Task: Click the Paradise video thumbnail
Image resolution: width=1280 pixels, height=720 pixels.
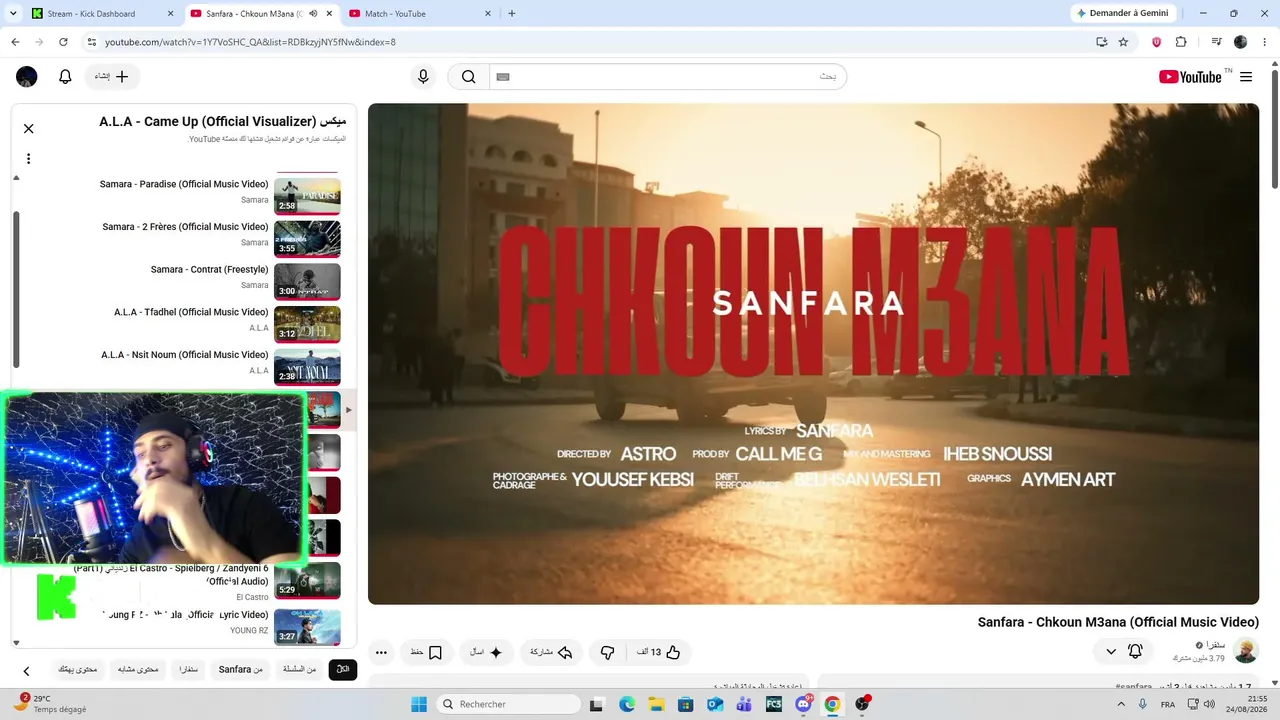Action: tap(307, 196)
